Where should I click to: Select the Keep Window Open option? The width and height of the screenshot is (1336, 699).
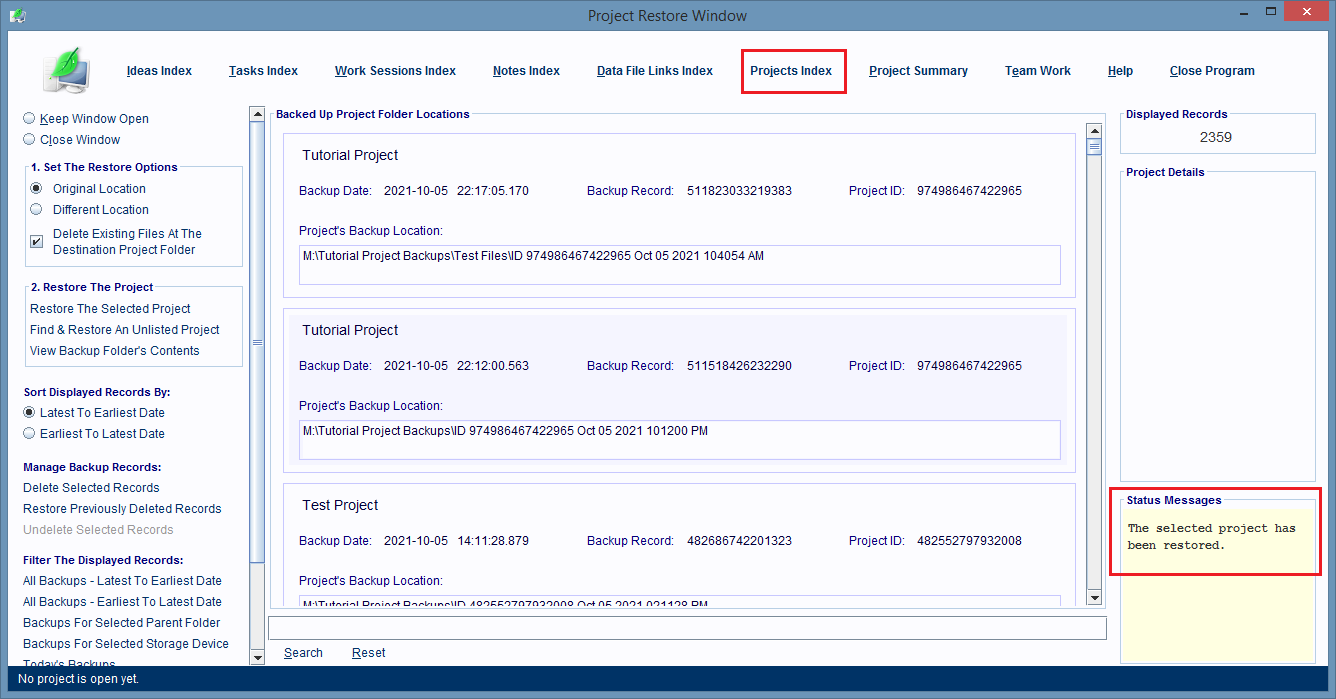29,118
